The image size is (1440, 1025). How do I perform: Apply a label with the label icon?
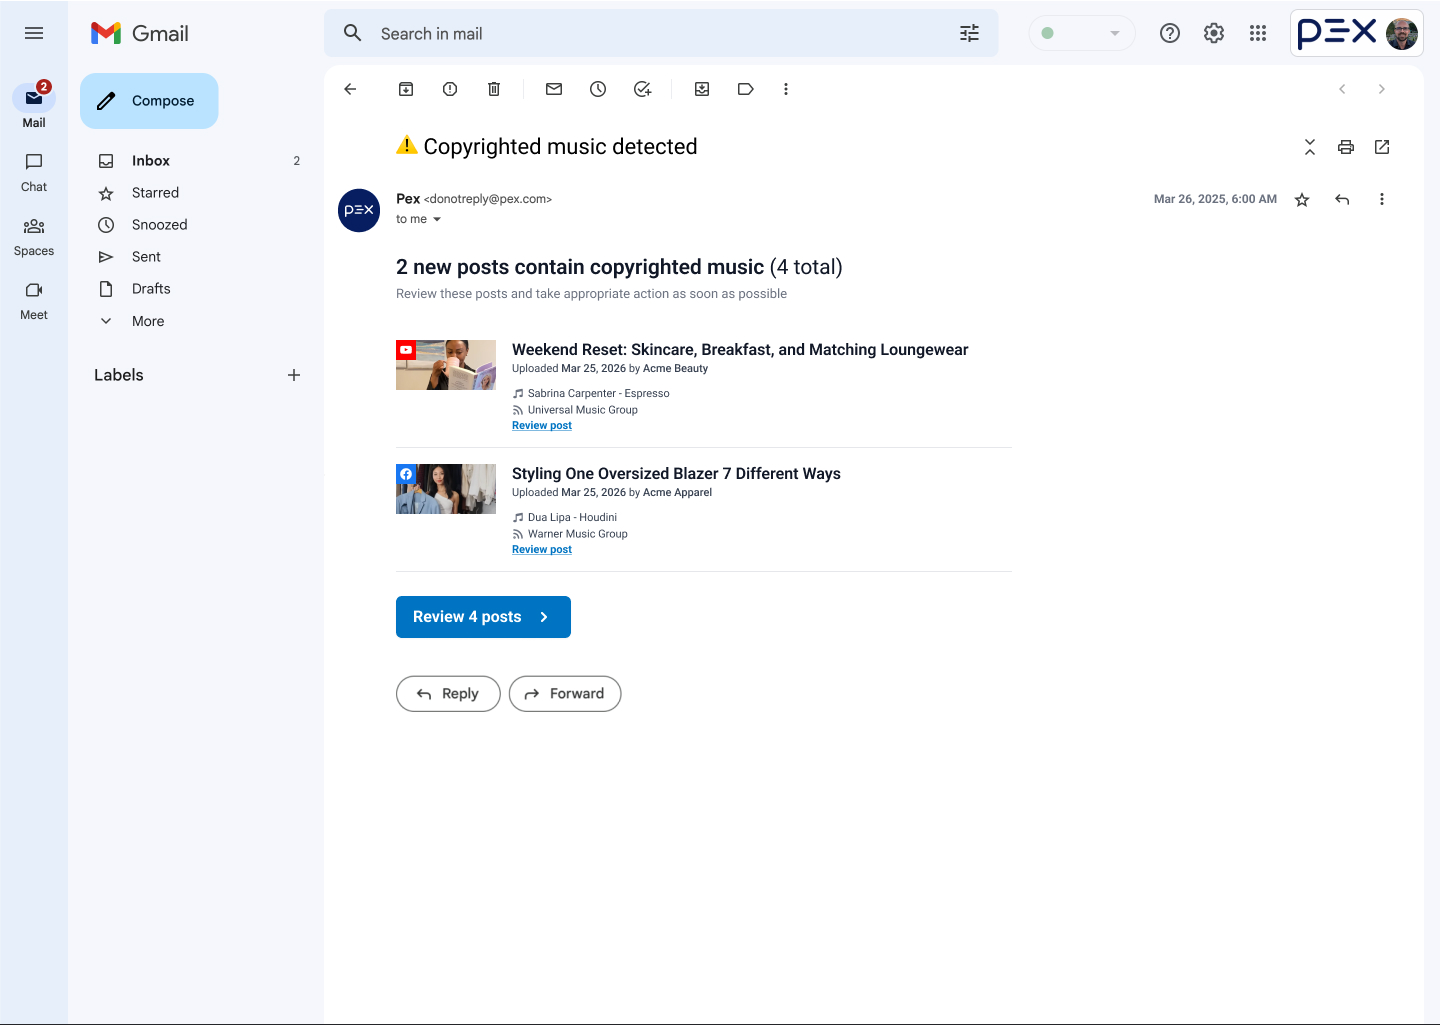pyautogui.click(x=746, y=89)
